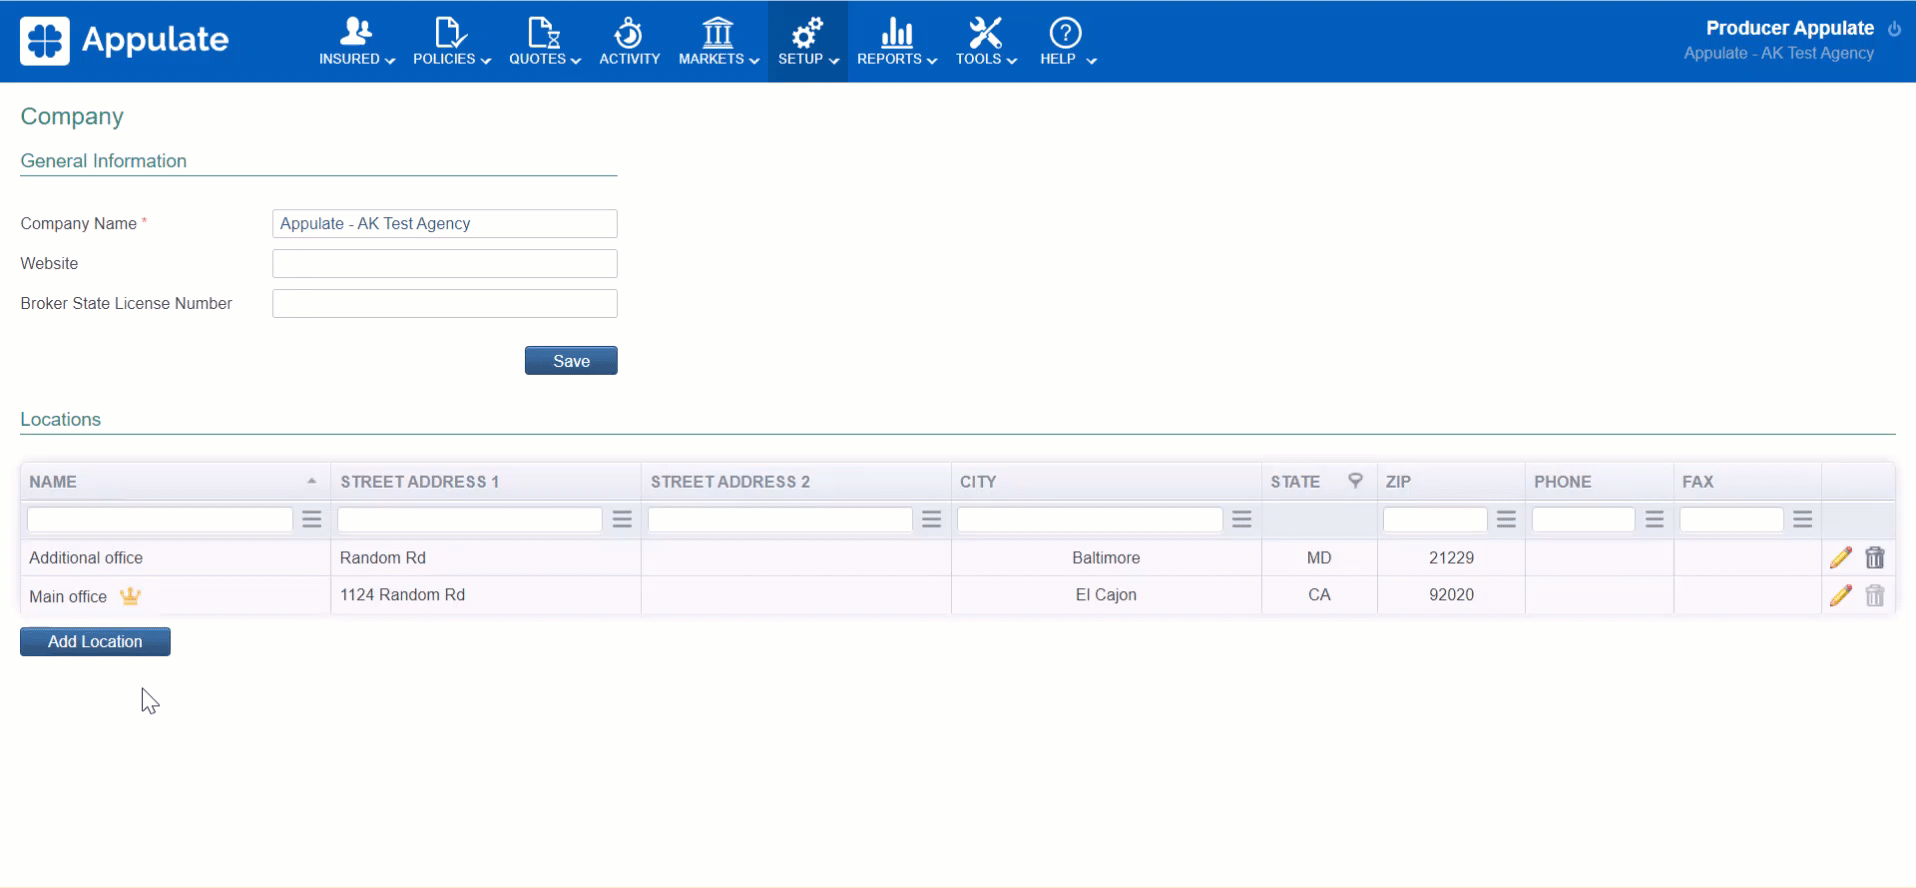Screen dimensions: 1916x888
Task: Click the Appulate logo icon
Action: point(45,41)
